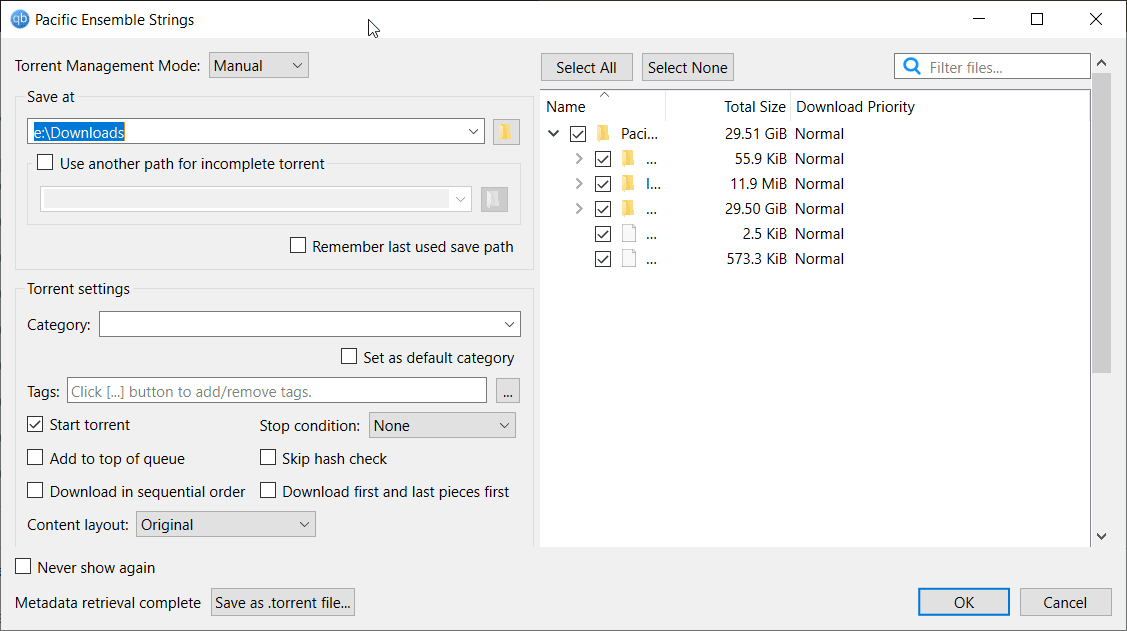This screenshot has width=1127, height=631.
Task: Click the scrollbar's up arrow
Action: pos(1101,63)
